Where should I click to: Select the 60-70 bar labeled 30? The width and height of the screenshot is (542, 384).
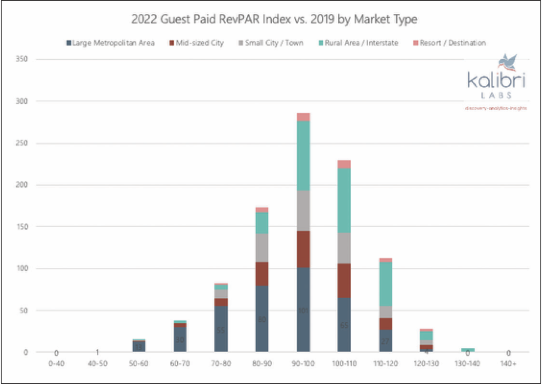pos(180,339)
